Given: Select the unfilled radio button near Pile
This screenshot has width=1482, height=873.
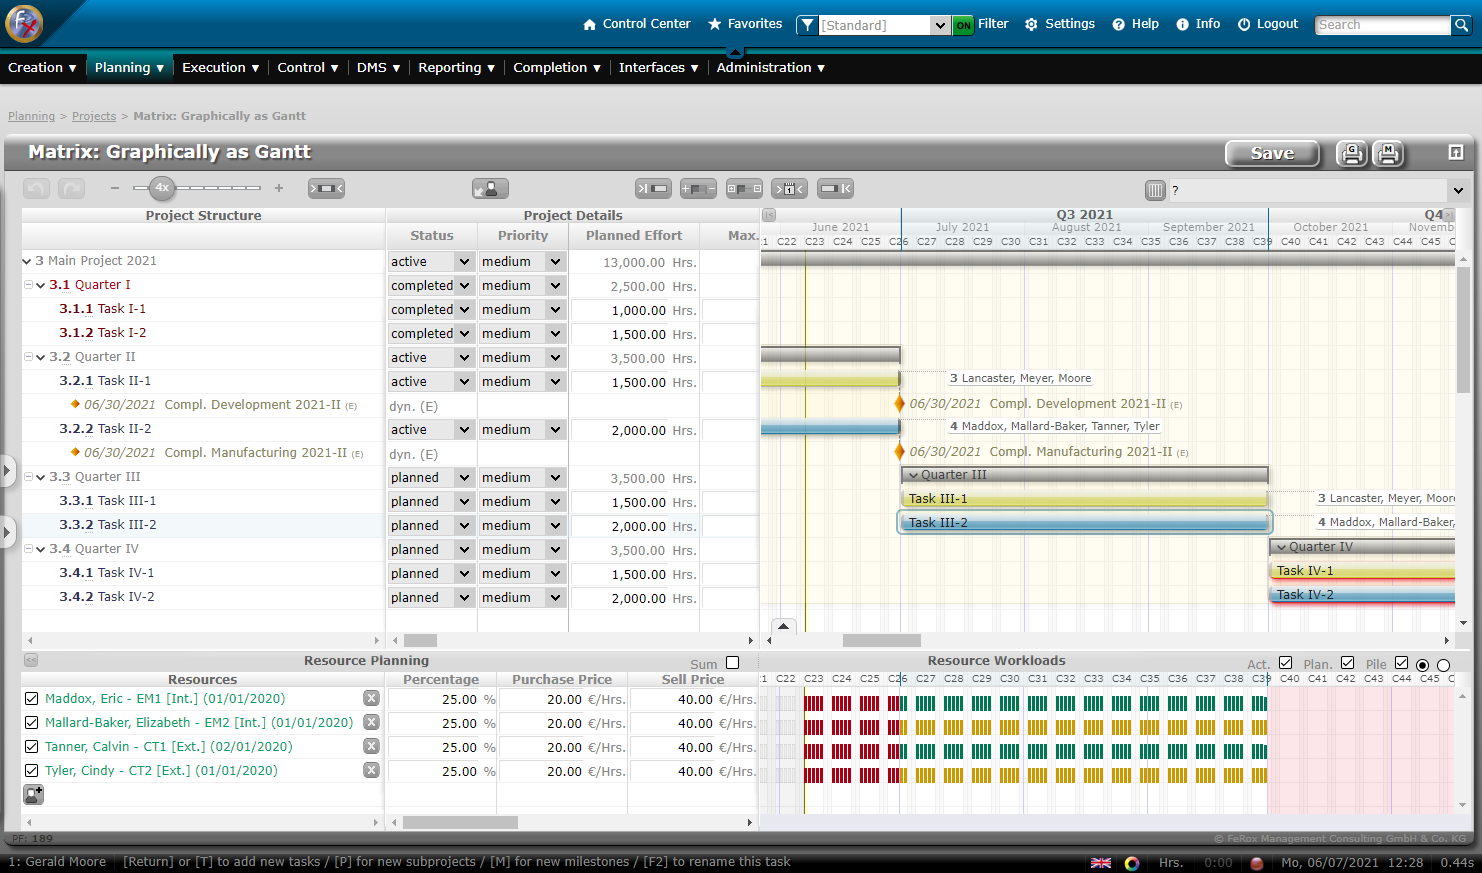Looking at the screenshot, I should [x=1443, y=664].
